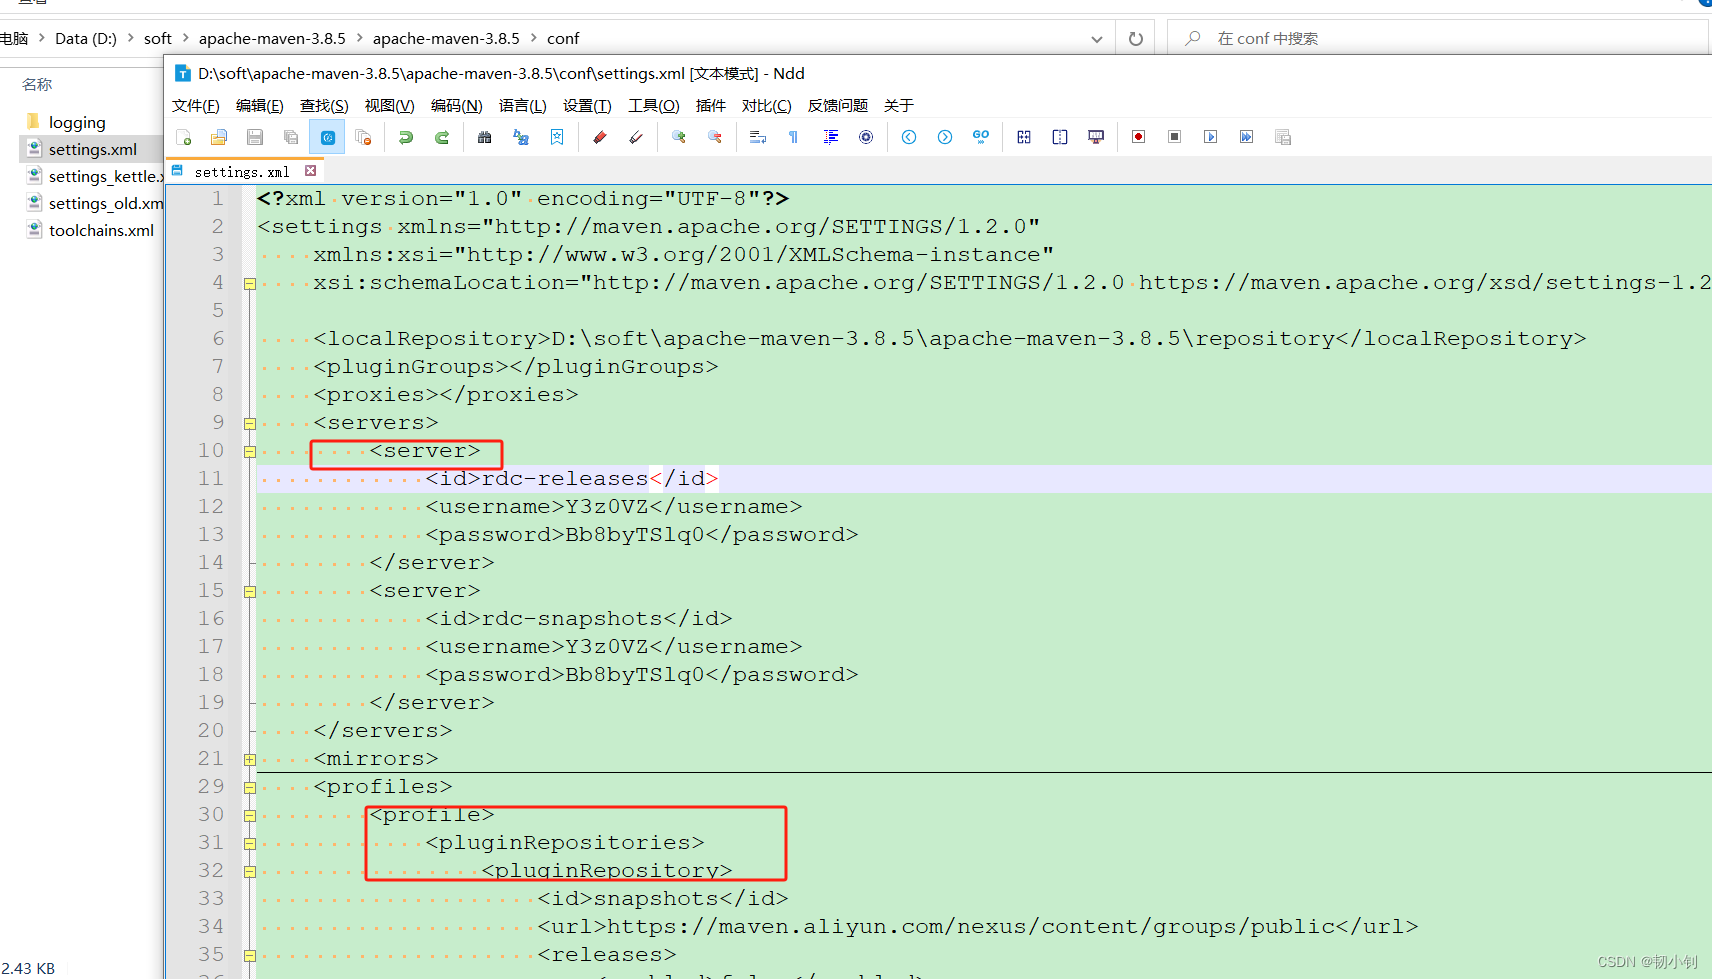Collapse the server fold at line 10
The width and height of the screenshot is (1712, 979).
(x=250, y=452)
